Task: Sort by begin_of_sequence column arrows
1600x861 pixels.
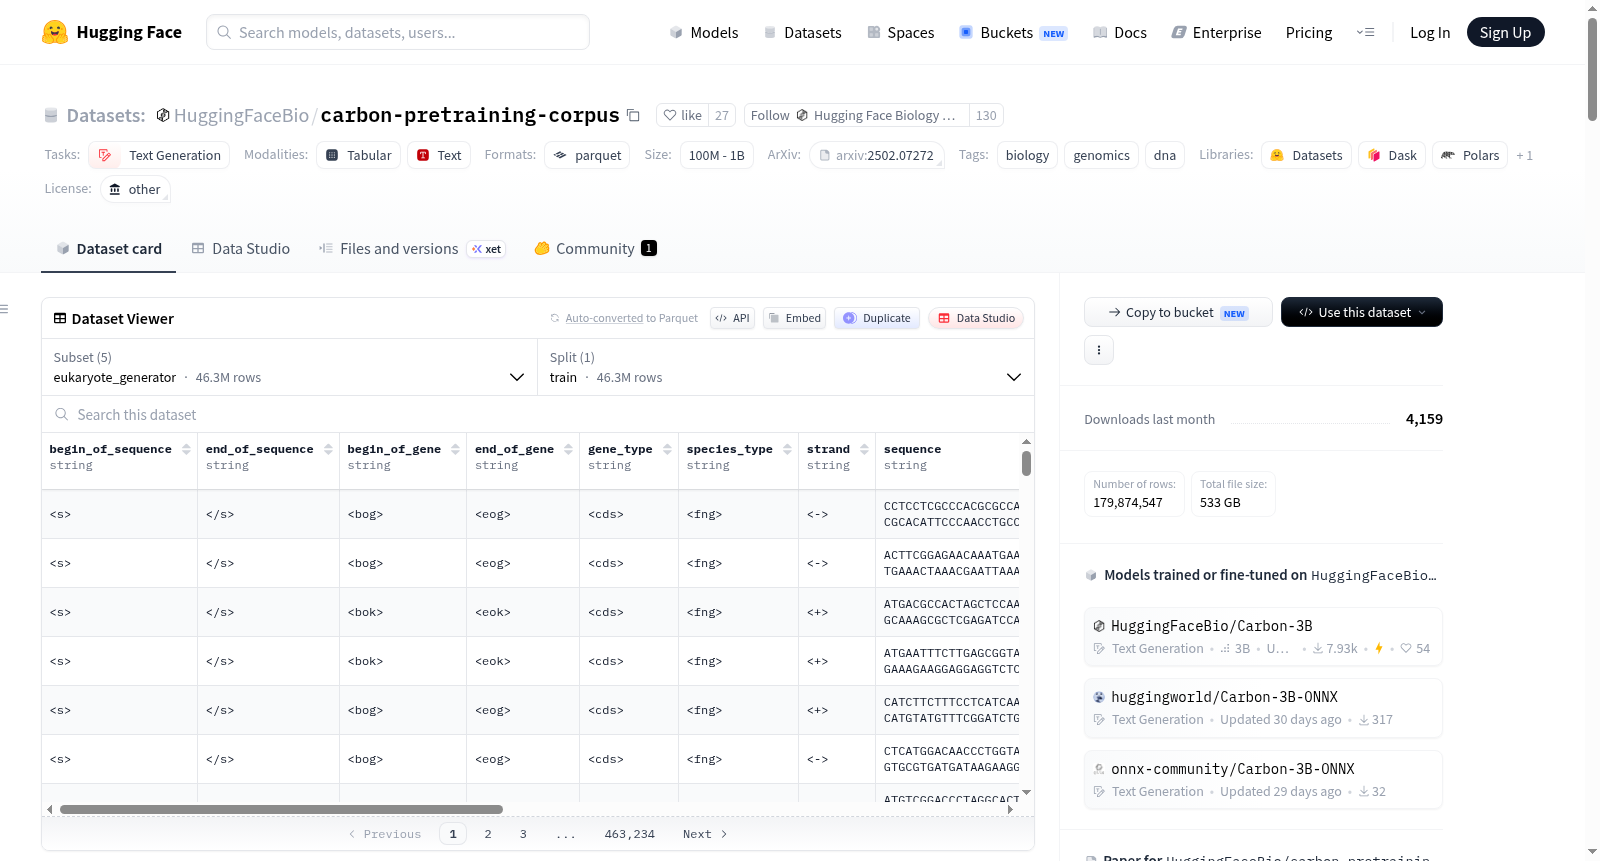Action: click(x=186, y=449)
